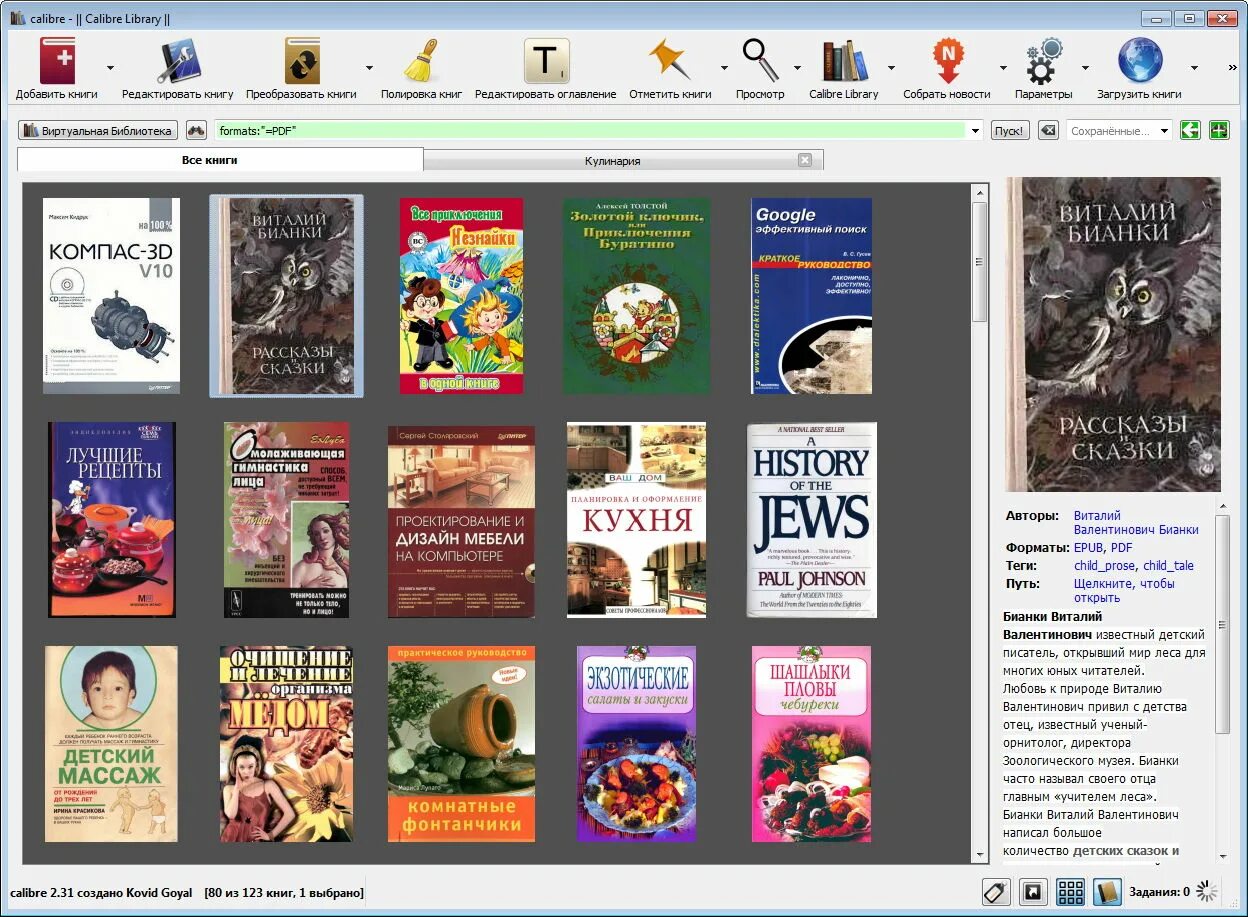Click the Mark books pin icon

point(669,62)
